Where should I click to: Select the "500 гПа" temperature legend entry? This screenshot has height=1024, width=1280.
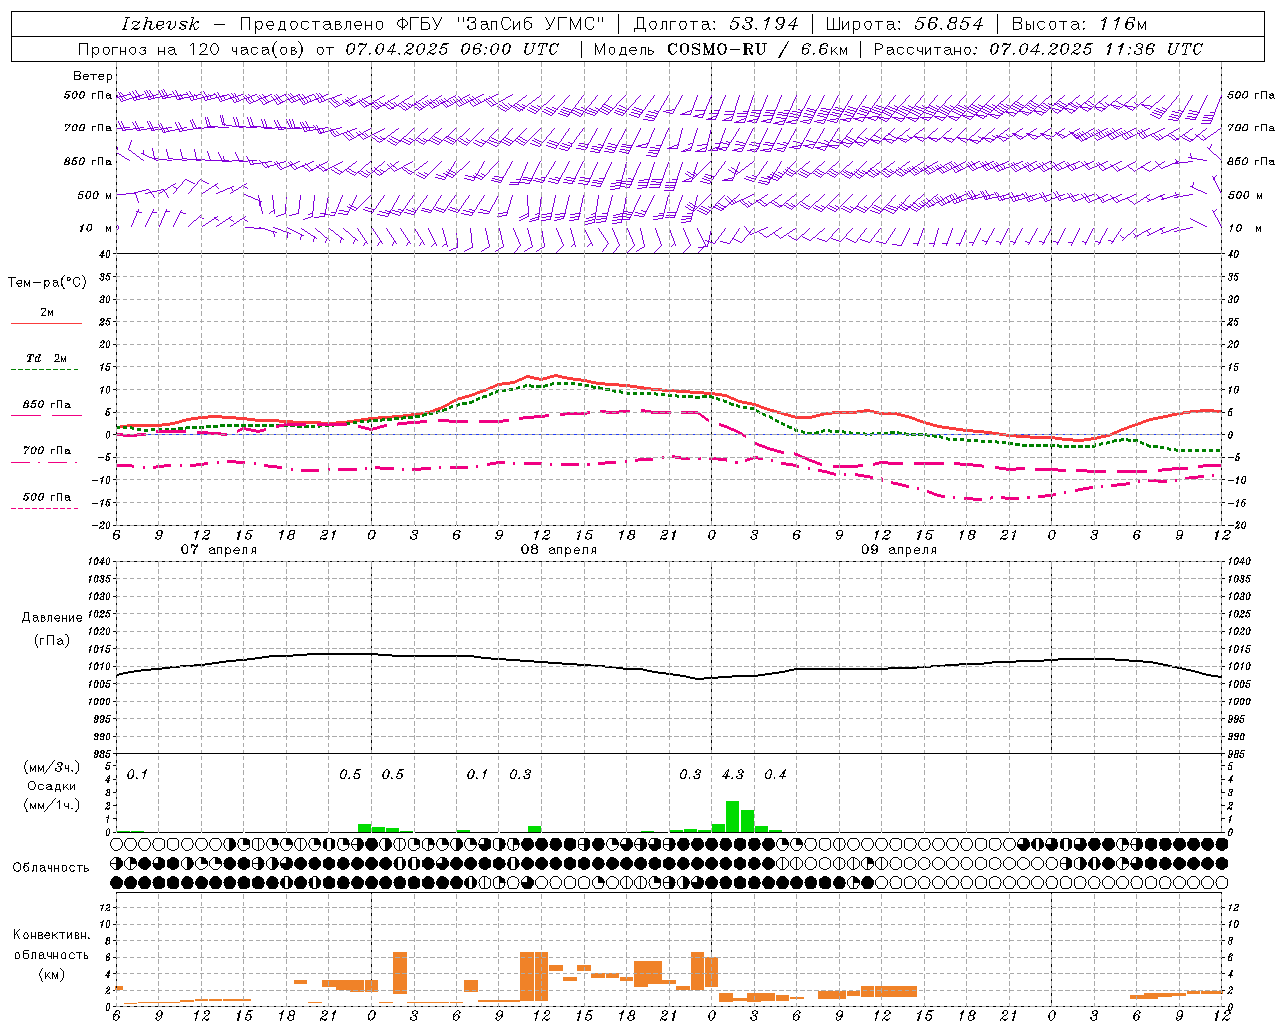[46, 497]
